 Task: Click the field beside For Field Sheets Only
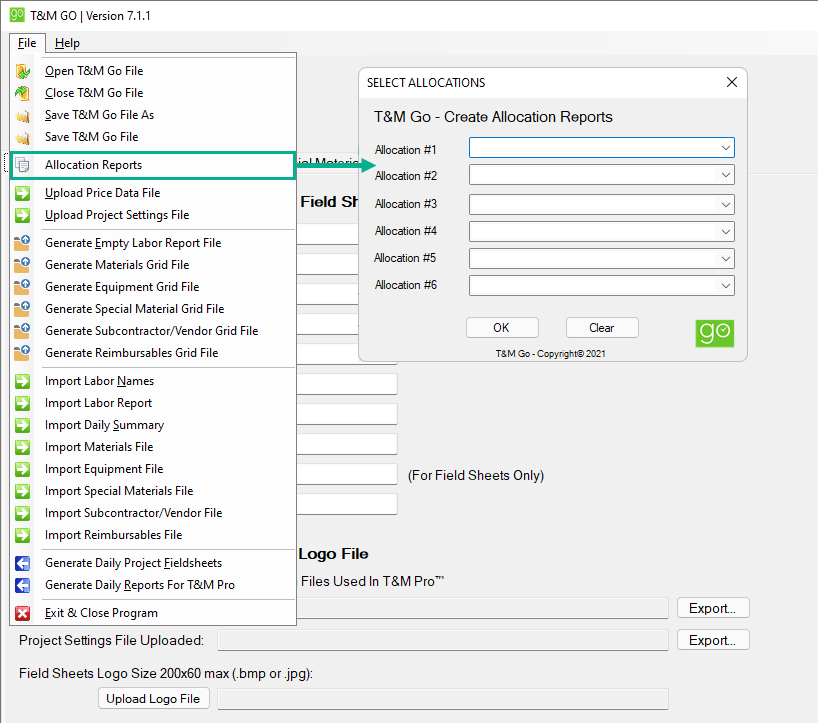pos(347,475)
